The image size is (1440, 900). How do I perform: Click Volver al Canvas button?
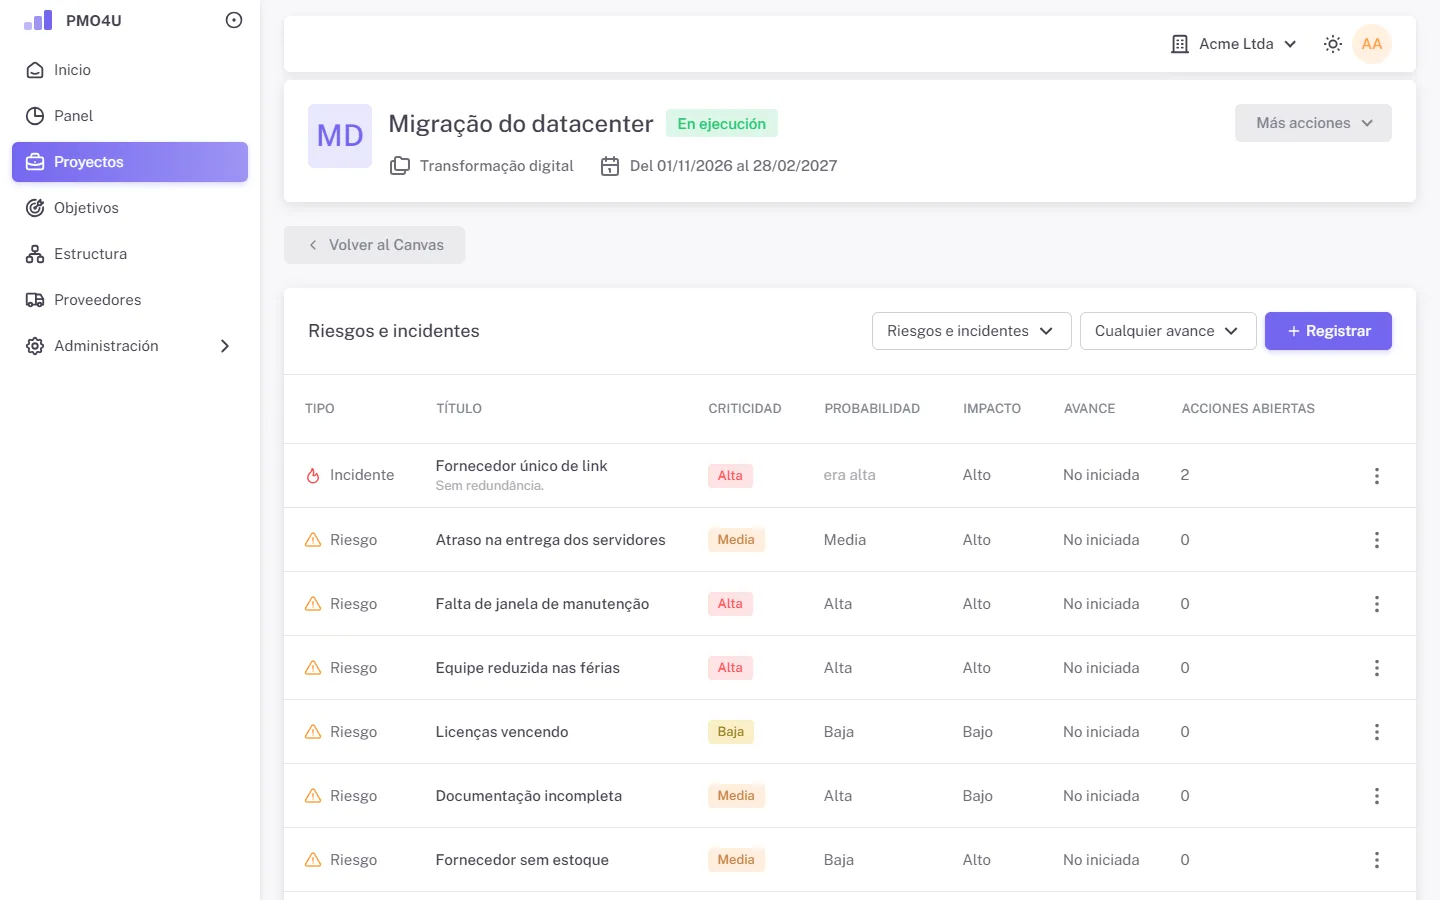[374, 245]
